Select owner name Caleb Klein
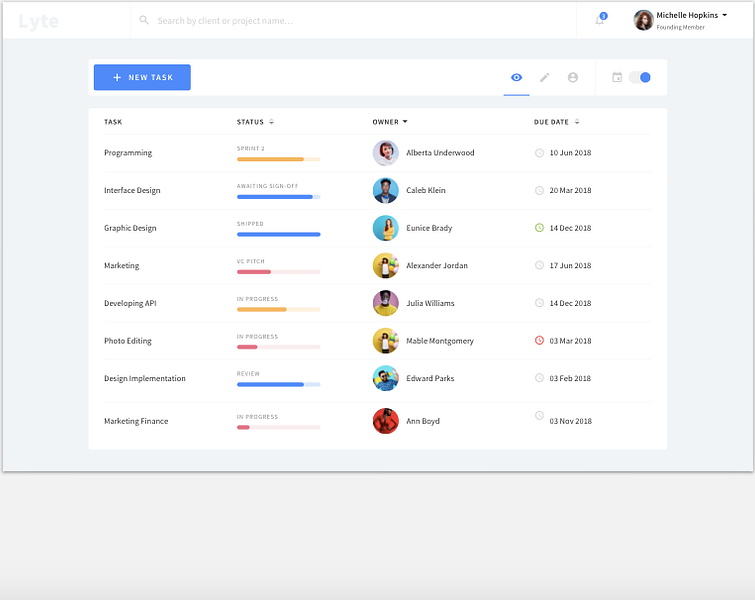This screenshot has width=755, height=600. pyautogui.click(x=426, y=190)
